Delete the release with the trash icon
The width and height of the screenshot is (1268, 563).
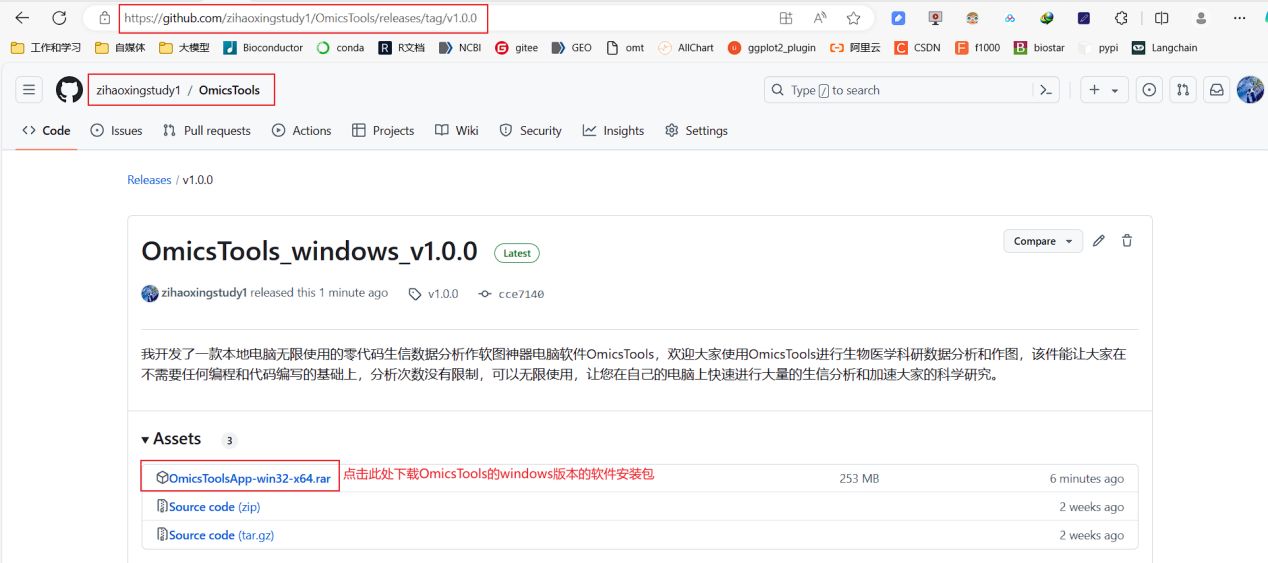[1127, 241]
